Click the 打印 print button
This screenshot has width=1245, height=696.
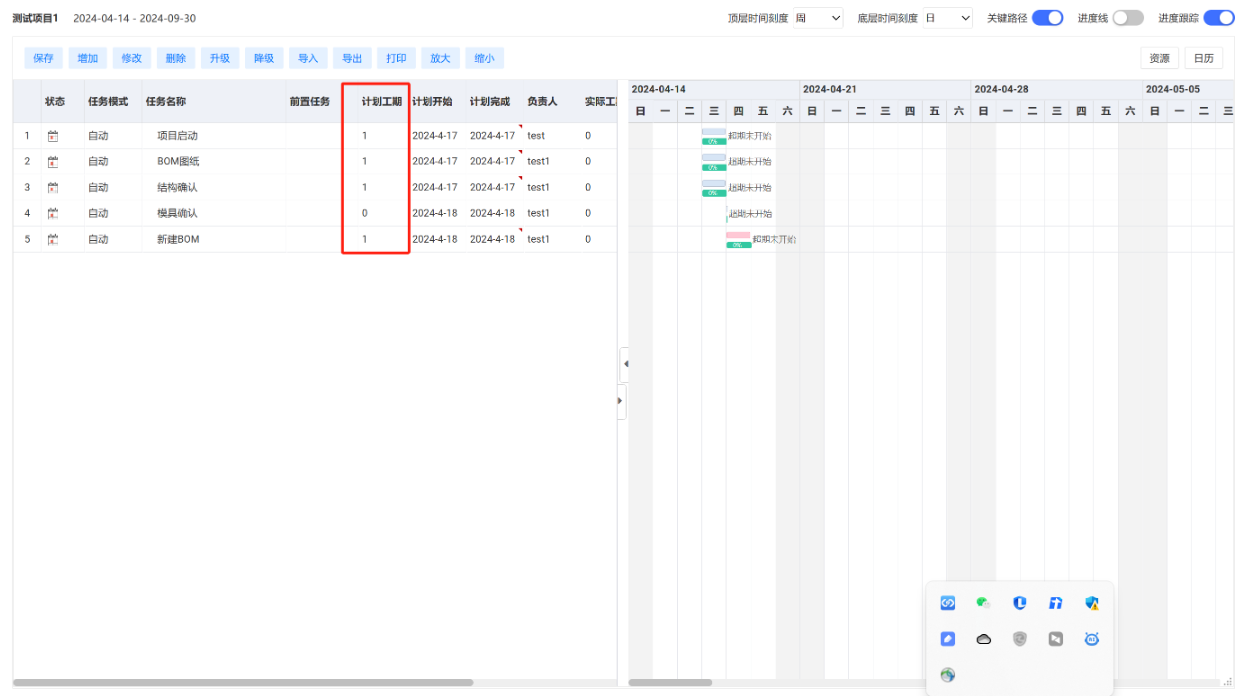click(396, 58)
